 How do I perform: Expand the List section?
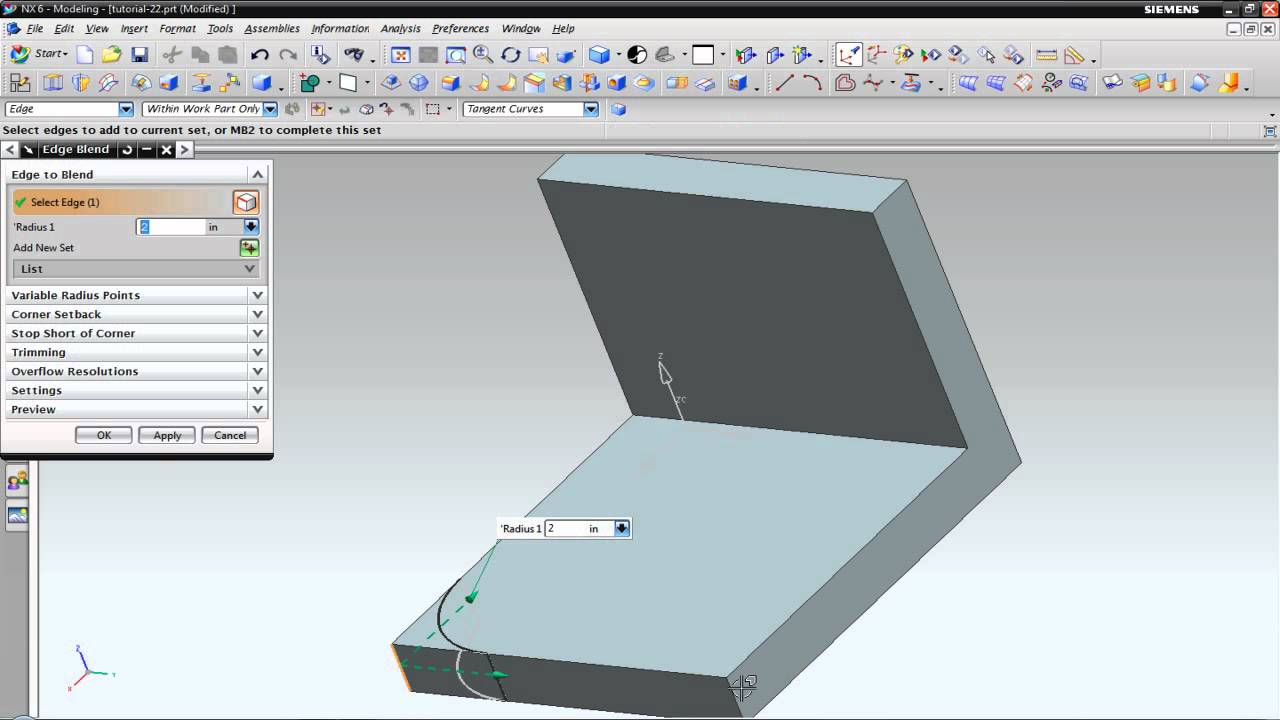[136, 269]
